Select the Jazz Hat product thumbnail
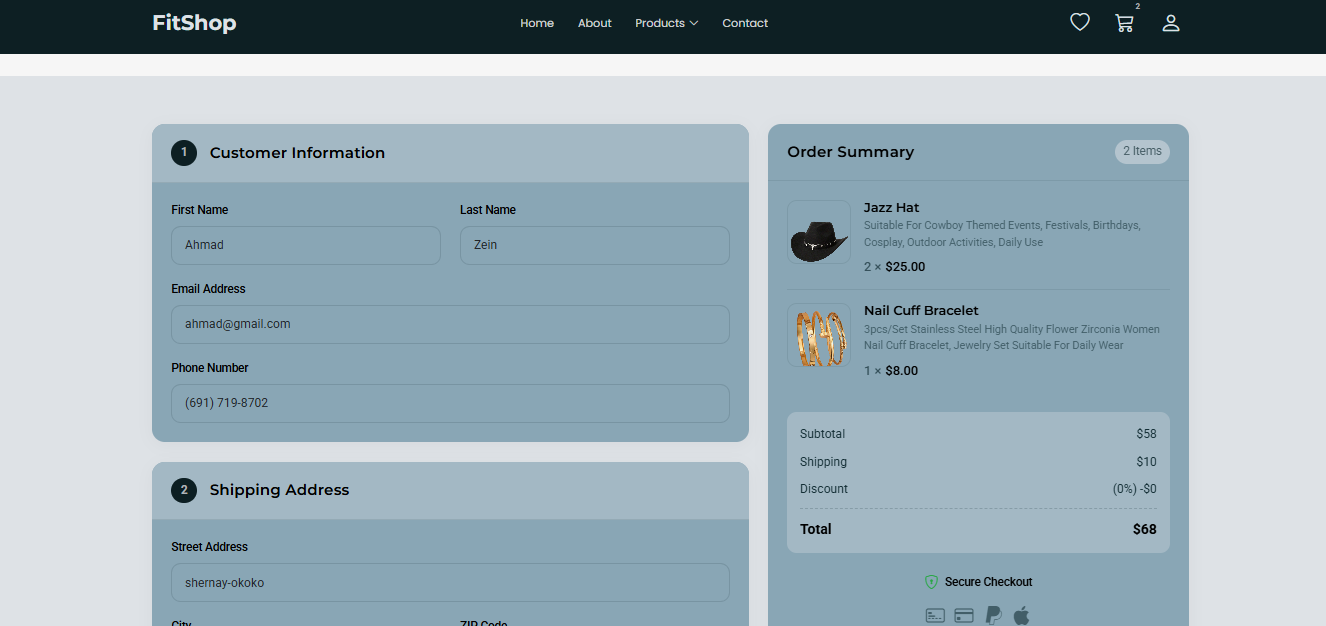Viewport: 1326px width, 626px height. (x=819, y=232)
